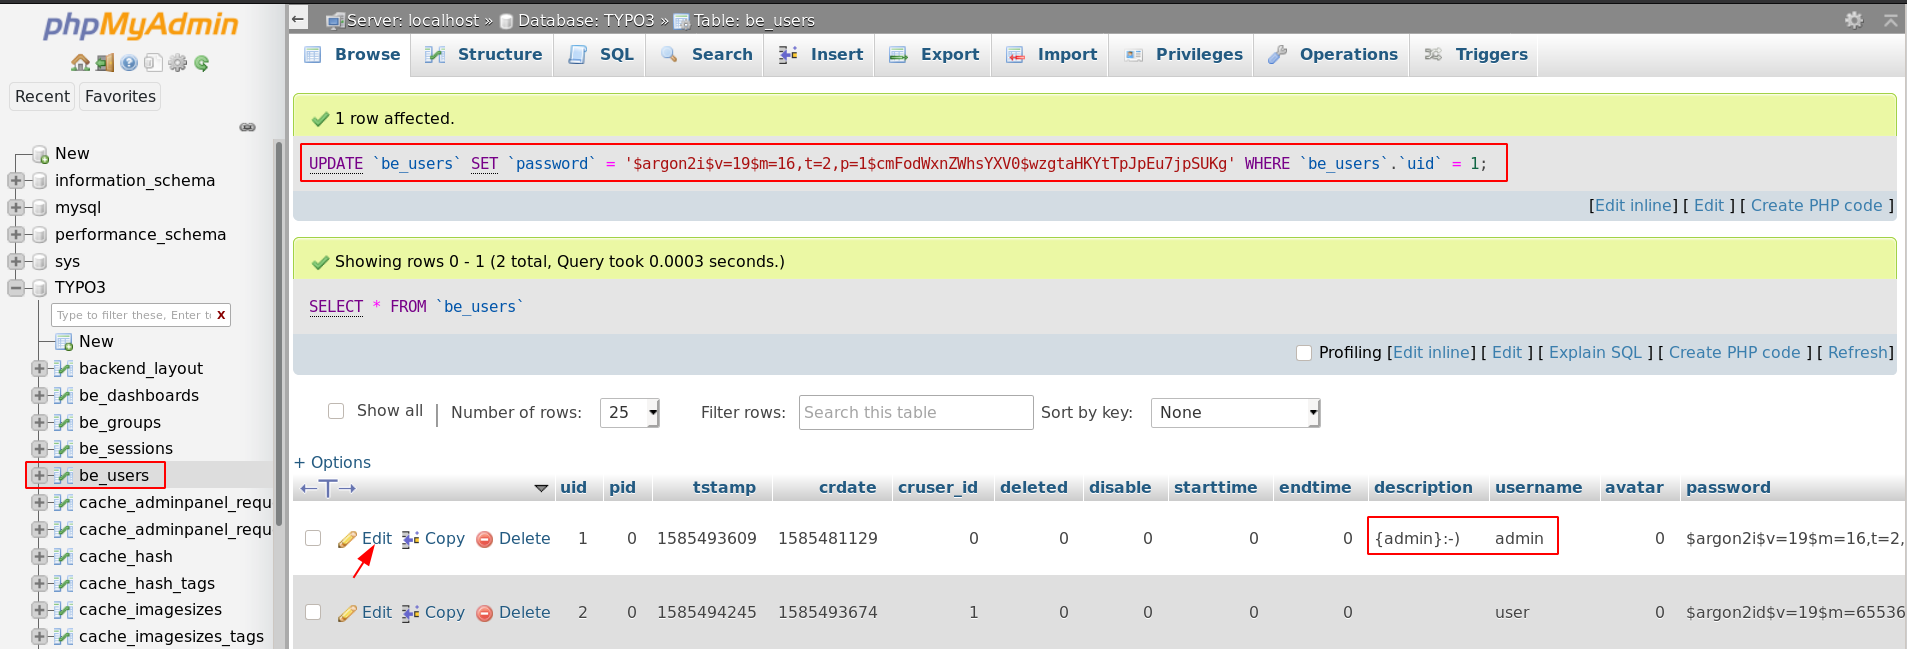Go to the Insert tab
Image resolution: width=1907 pixels, height=649 pixels.
pos(820,55)
